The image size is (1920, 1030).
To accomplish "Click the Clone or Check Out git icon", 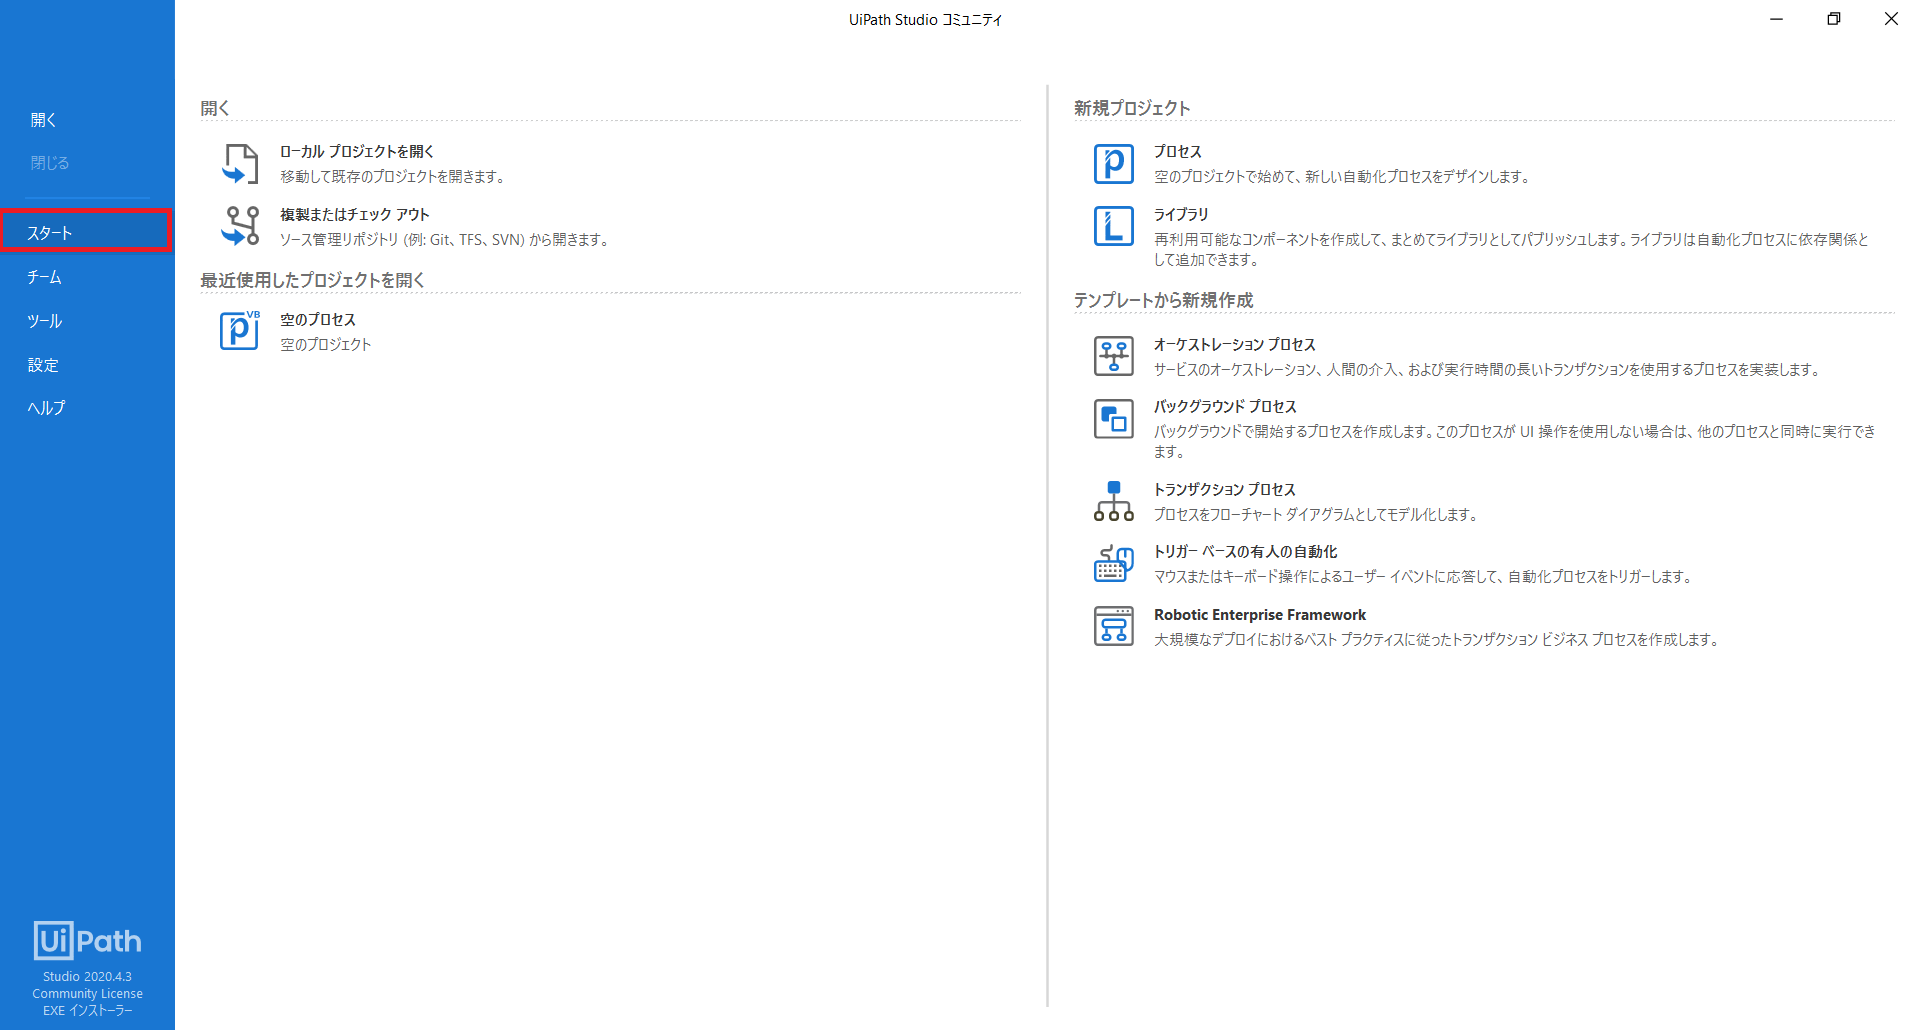I will click(240, 226).
